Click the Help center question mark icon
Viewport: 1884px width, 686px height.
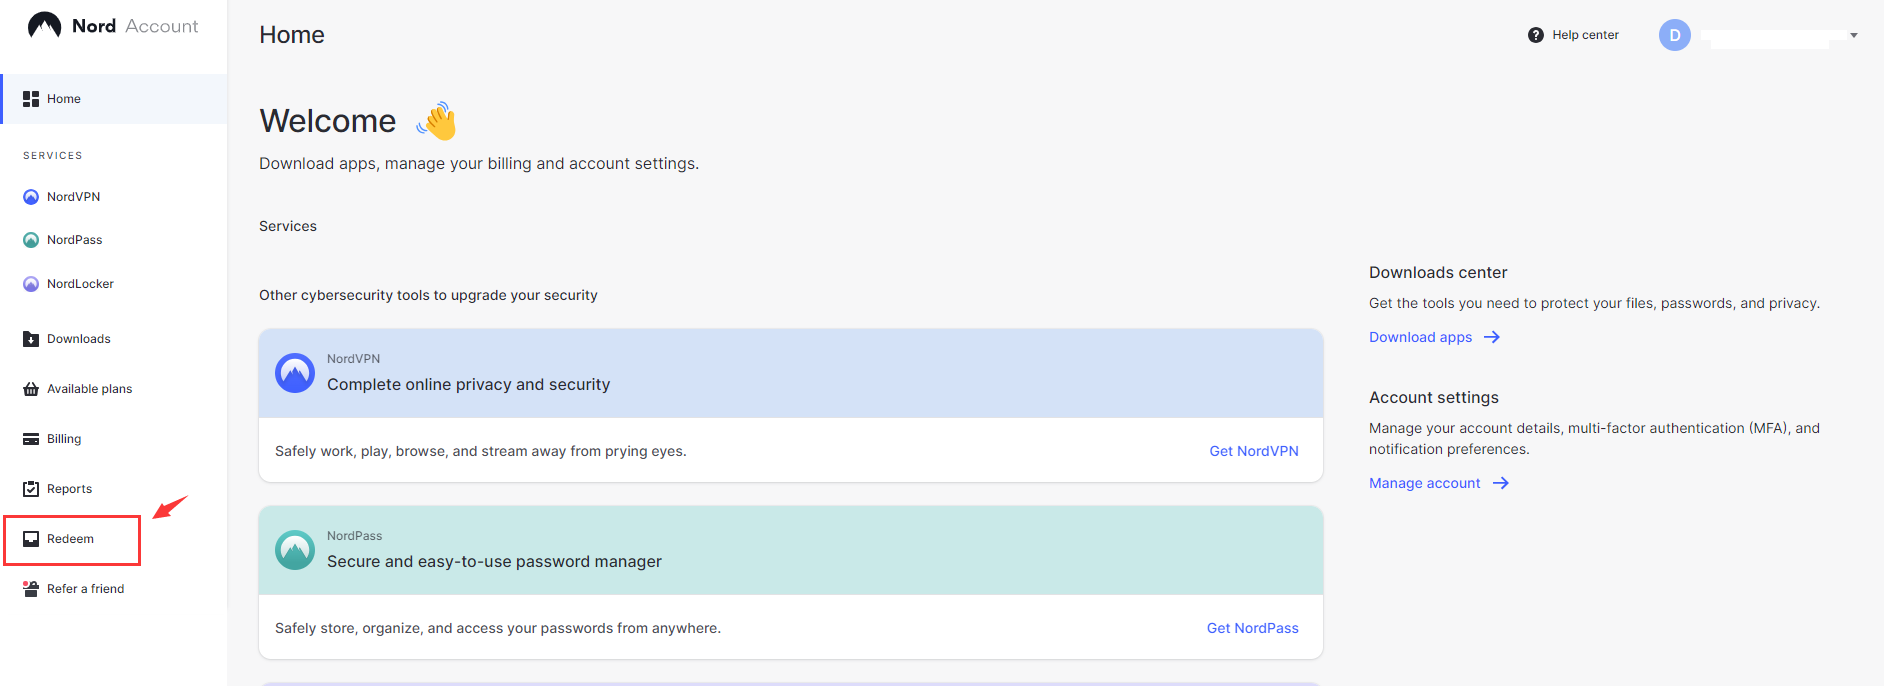point(1536,35)
